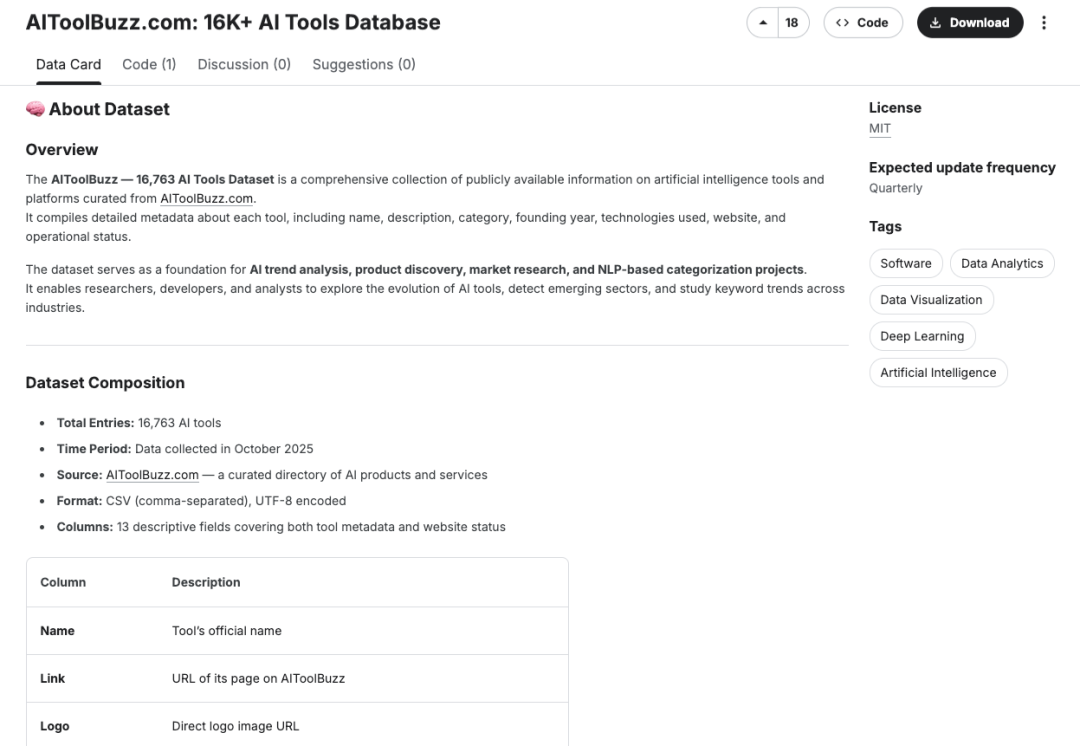Click the brain emoji beside About Dataset
The height and width of the screenshot is (746, 1080).
pyautogui.click(x=35, y=110)
